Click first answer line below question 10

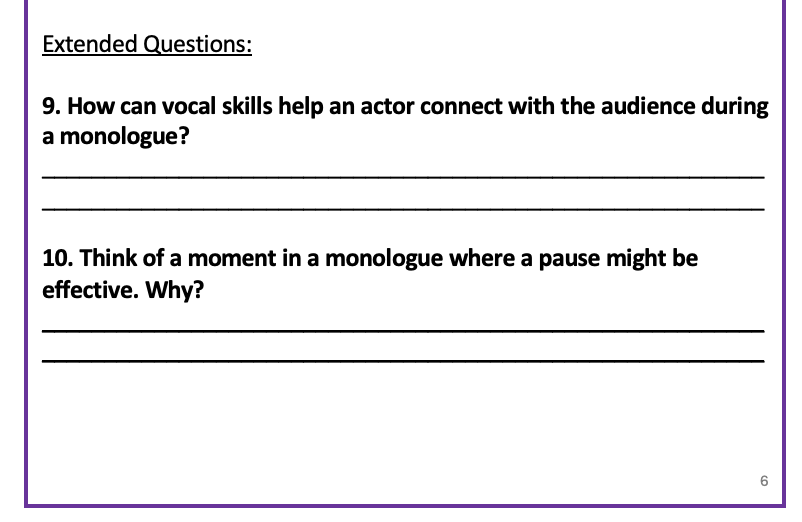click(x=403, y=331)
